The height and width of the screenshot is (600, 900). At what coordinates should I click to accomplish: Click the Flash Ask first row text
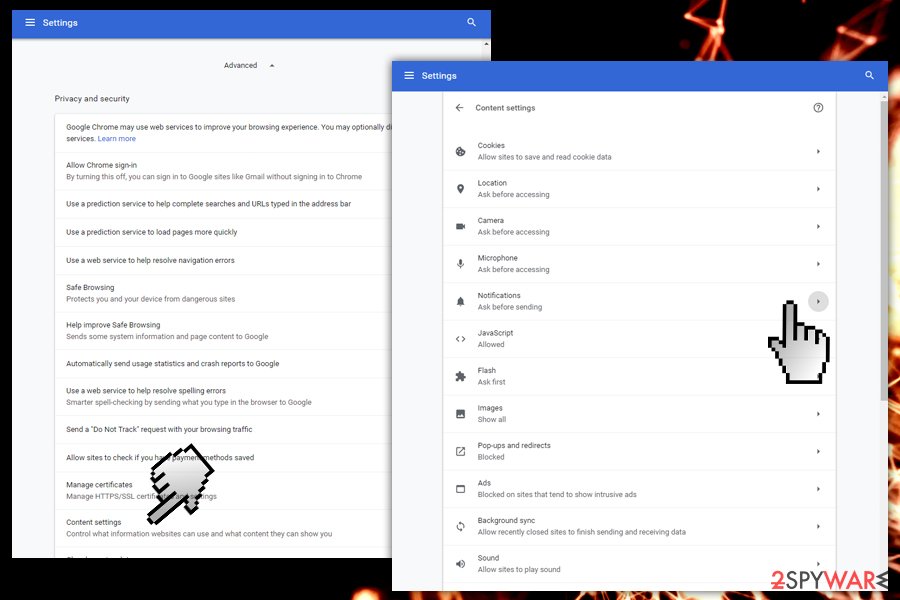coord(491,376)
